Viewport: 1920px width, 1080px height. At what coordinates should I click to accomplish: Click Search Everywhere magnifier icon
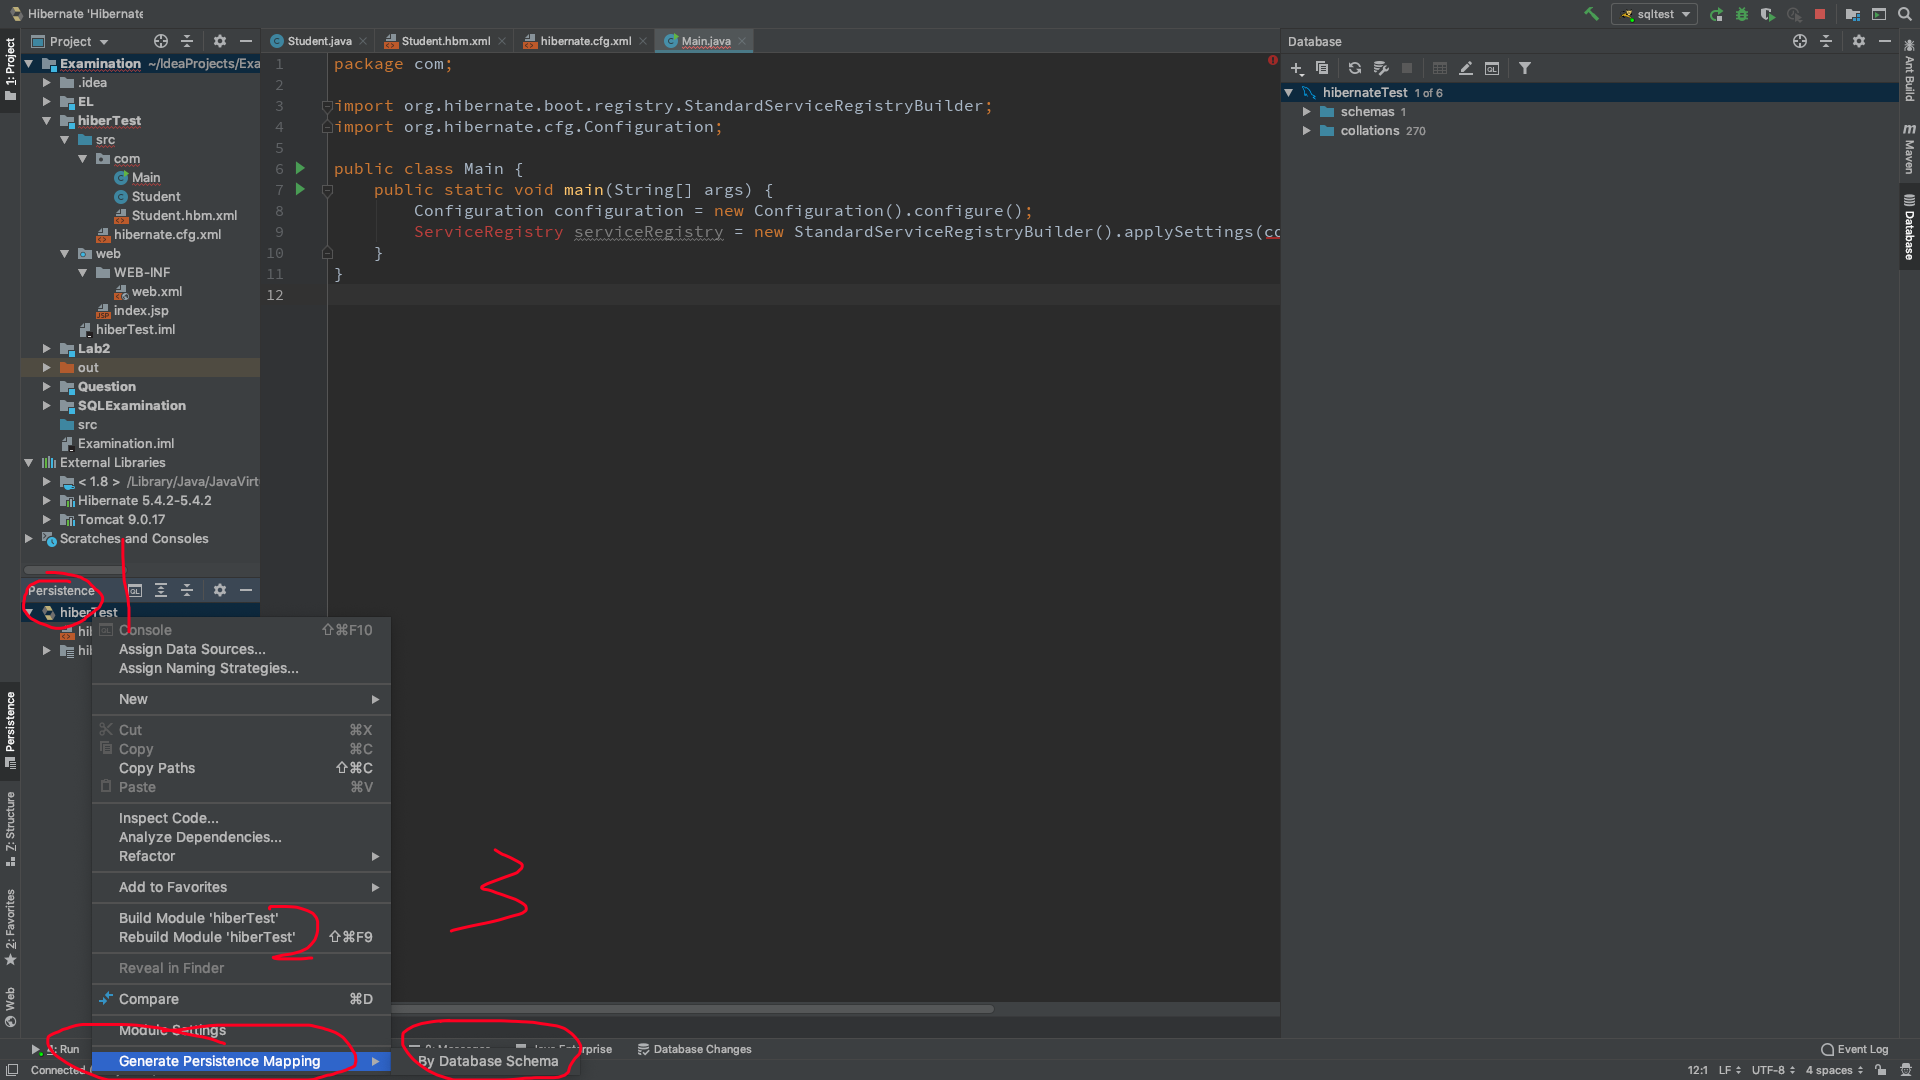coord(1905,14)
